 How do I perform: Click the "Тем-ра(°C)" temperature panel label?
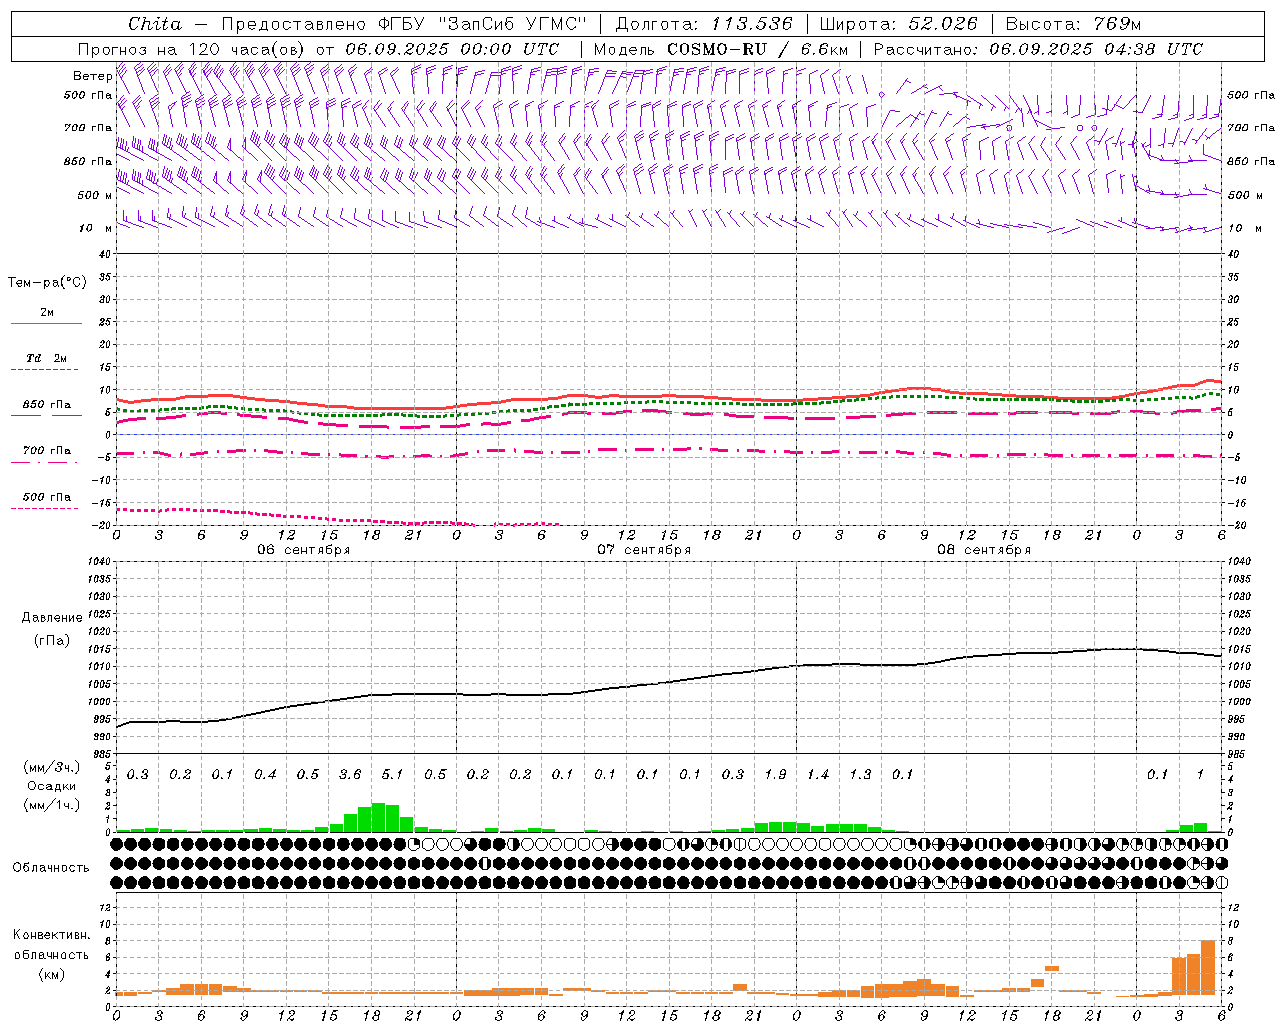pos(47,283)
